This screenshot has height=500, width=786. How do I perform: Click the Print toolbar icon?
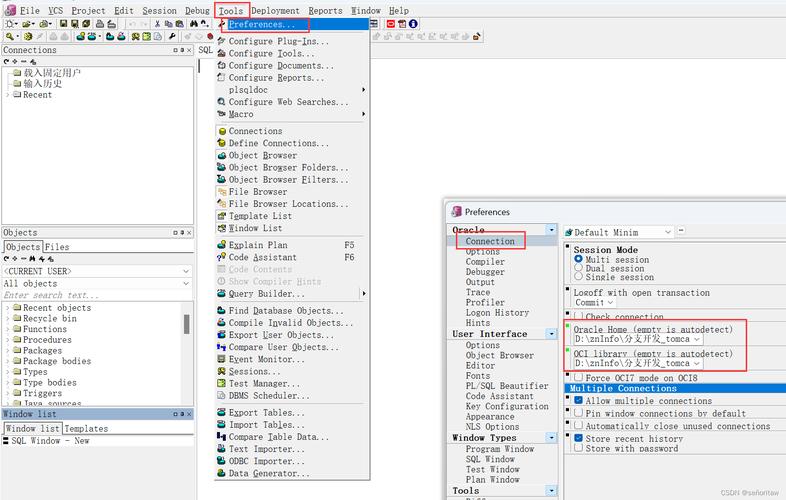coord(99,24)
